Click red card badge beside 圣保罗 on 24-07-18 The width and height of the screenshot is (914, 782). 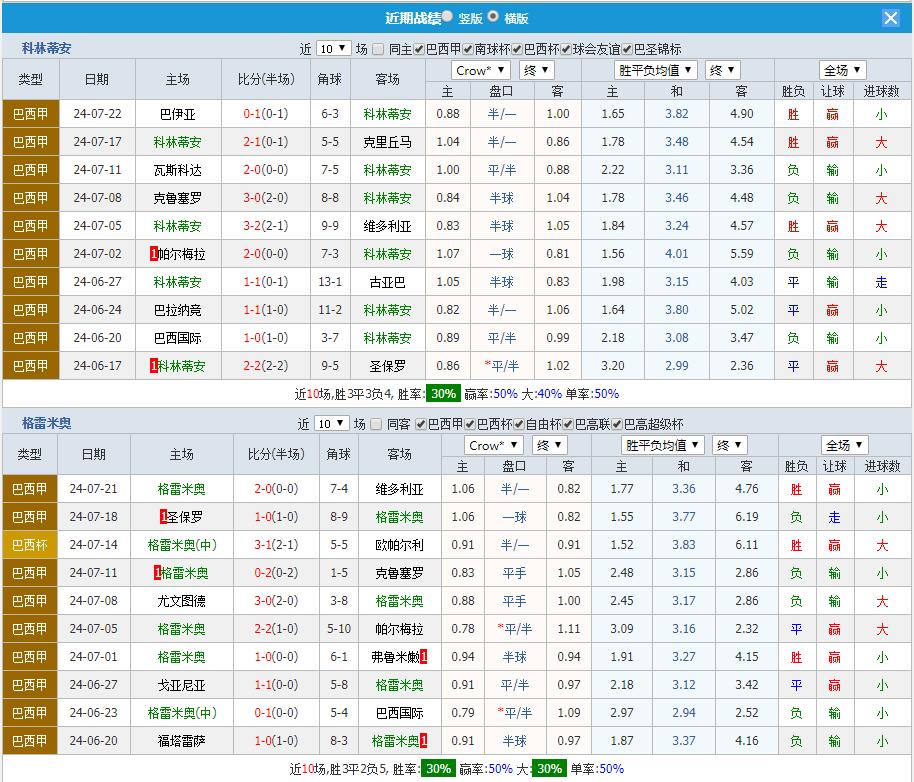point(163,517)
